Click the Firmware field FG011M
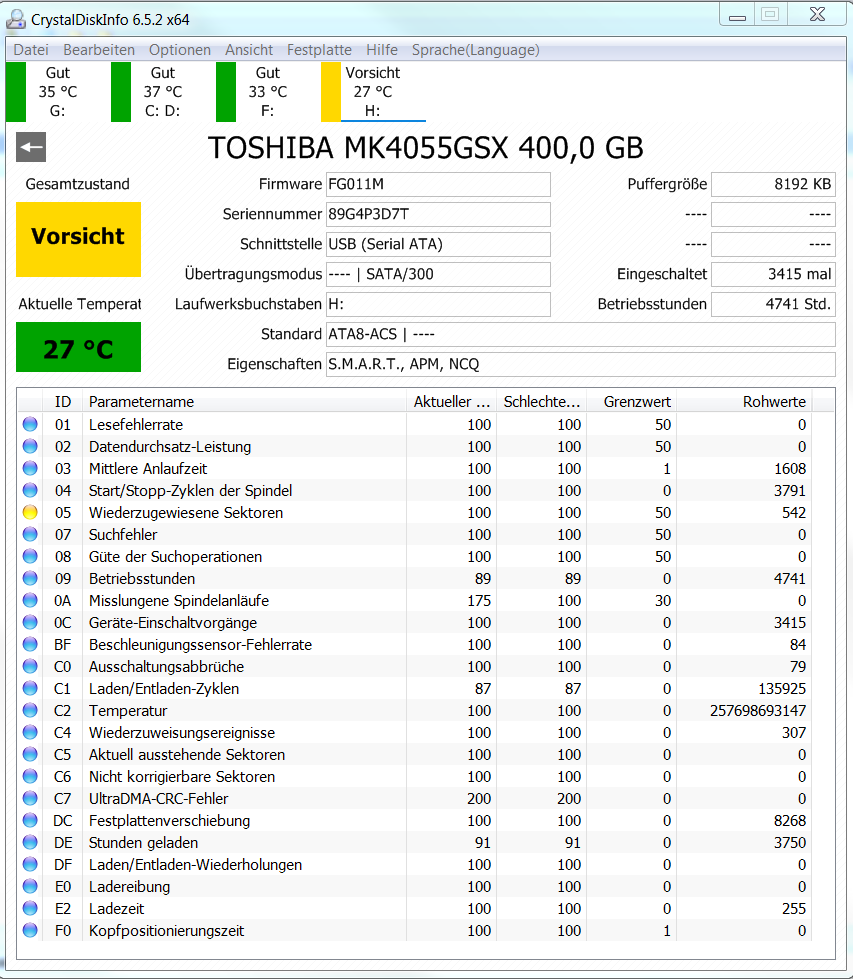Image resolution: width=853 pixels, height=979 pixels. (438, 184)
